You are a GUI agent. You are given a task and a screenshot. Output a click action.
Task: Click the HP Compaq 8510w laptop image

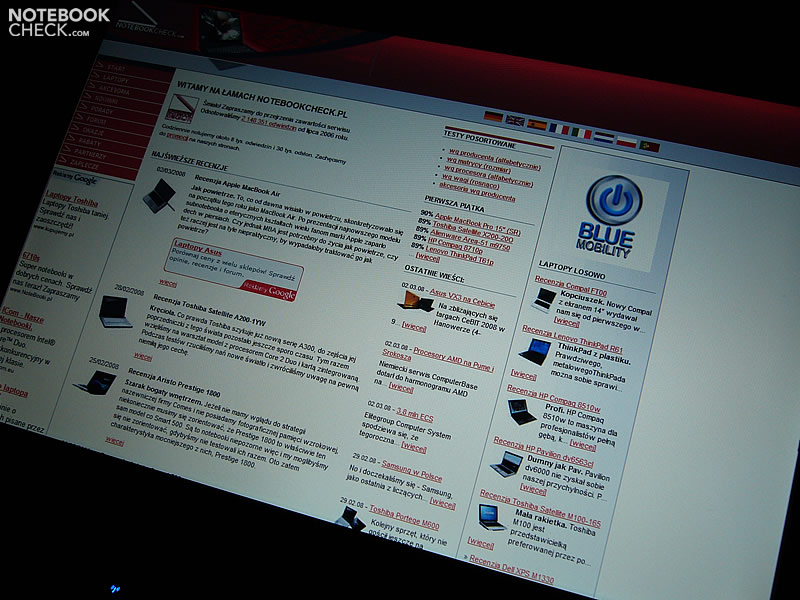pos(521,412)
